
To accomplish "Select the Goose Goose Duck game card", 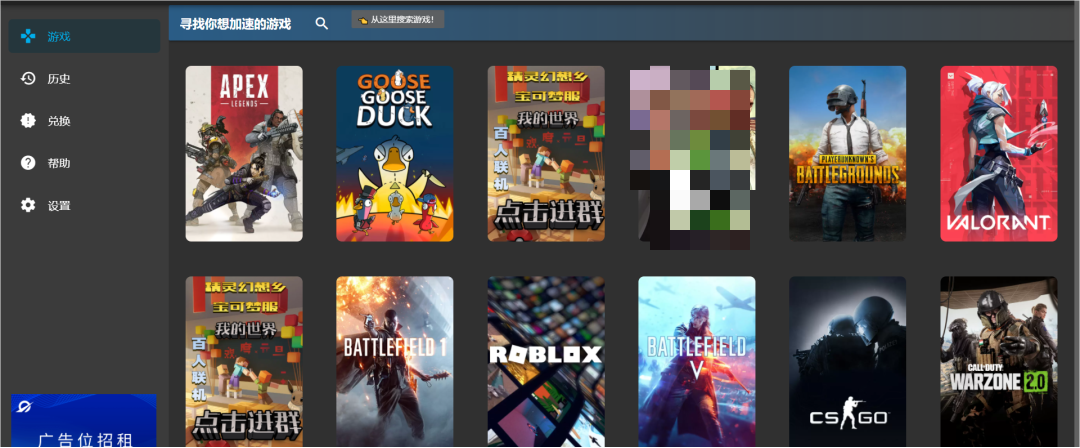I will 395,154.
